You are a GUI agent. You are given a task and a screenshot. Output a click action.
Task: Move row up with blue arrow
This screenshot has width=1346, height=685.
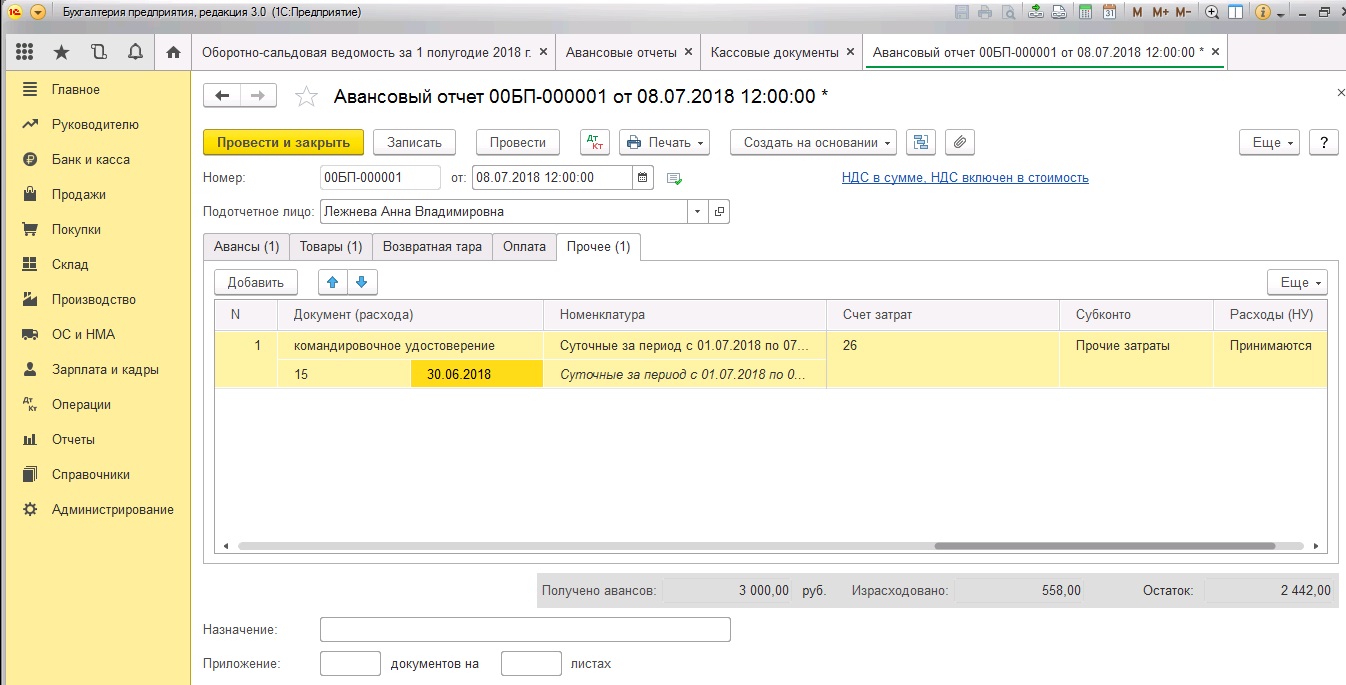pos(333,282)
